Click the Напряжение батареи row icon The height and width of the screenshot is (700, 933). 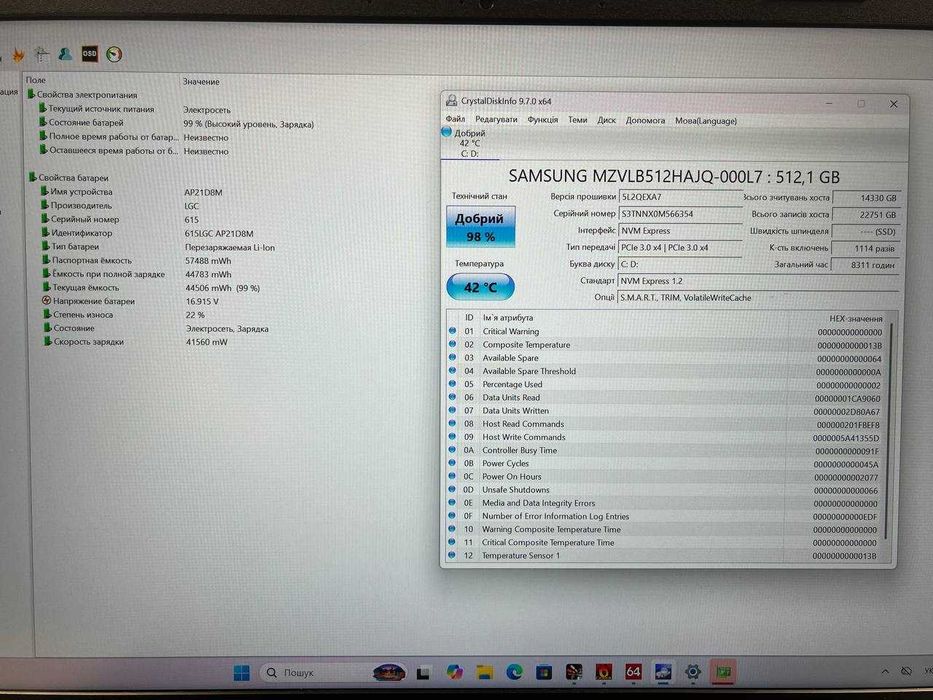[x=46, y=301]
